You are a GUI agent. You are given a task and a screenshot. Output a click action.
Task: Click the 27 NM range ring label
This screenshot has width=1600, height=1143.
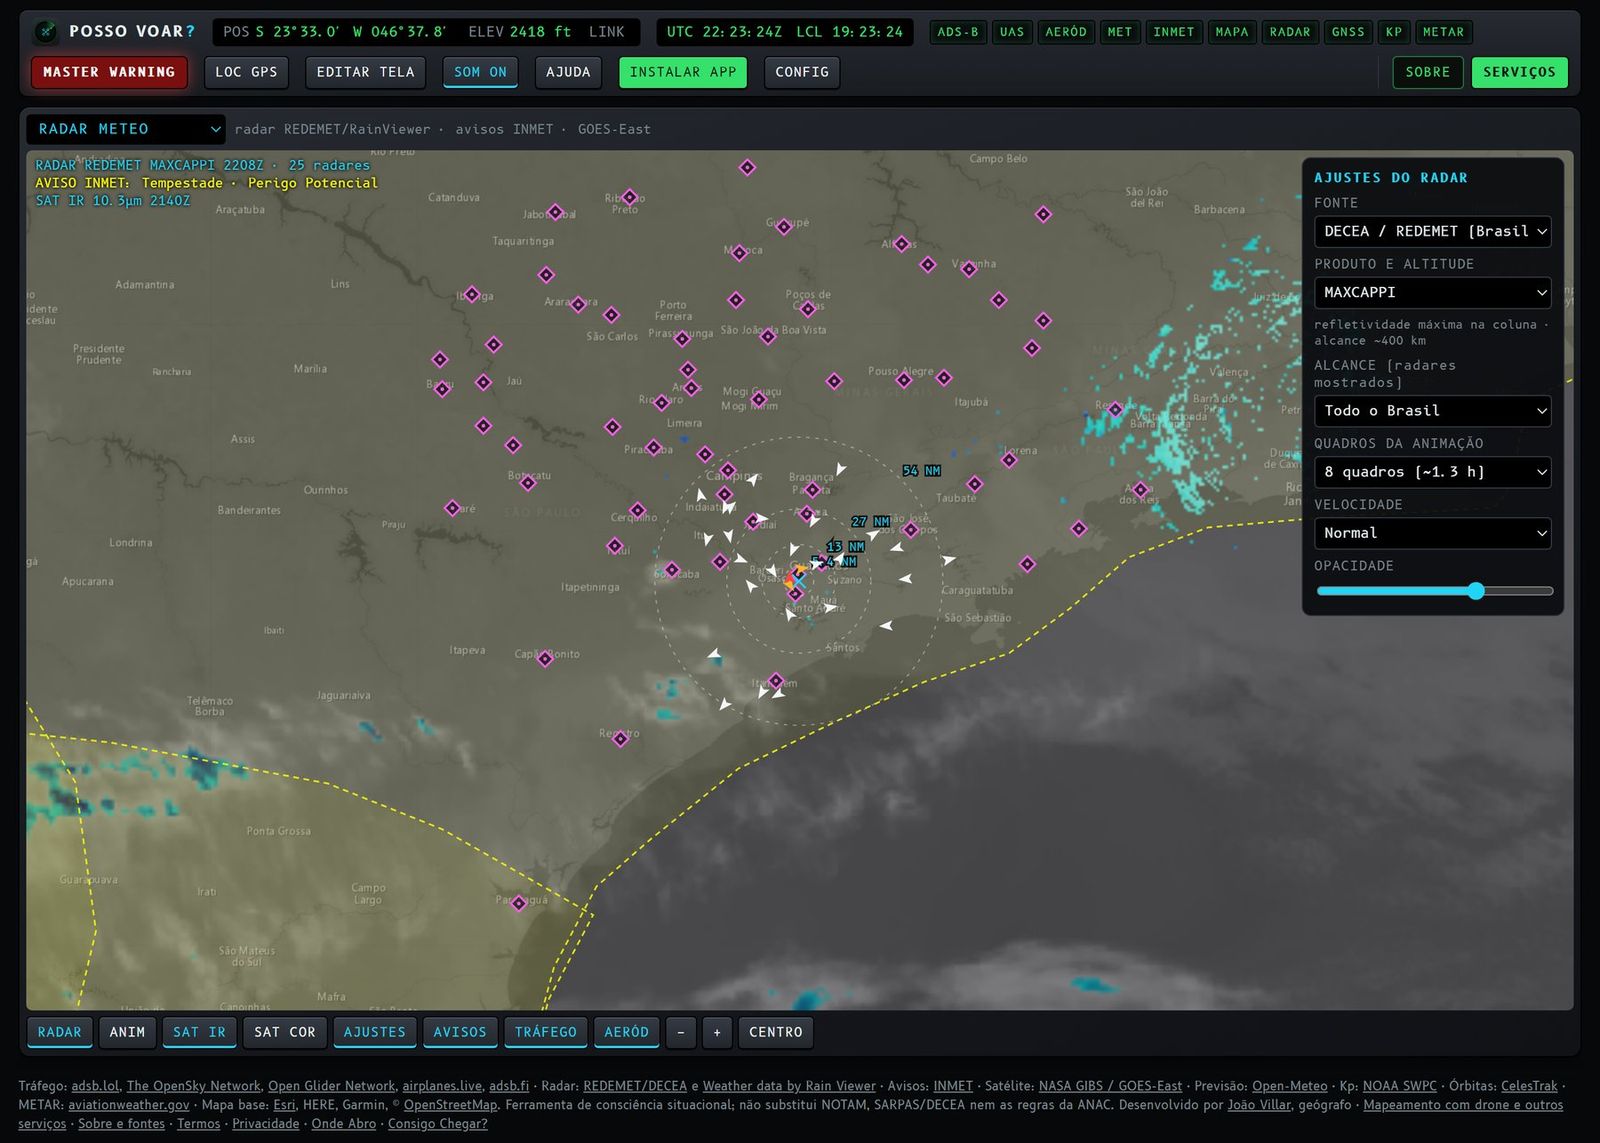coord(871,521)
